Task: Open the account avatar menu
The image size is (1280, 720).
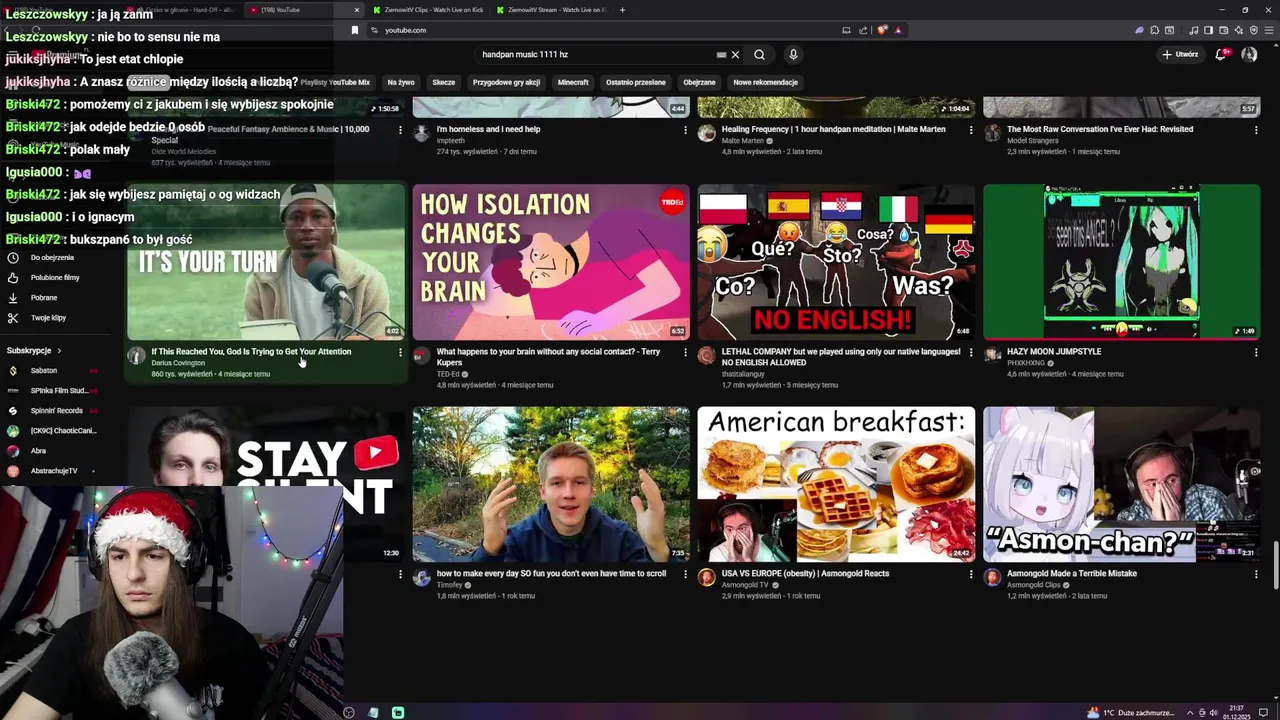Action: point(1249,54)
